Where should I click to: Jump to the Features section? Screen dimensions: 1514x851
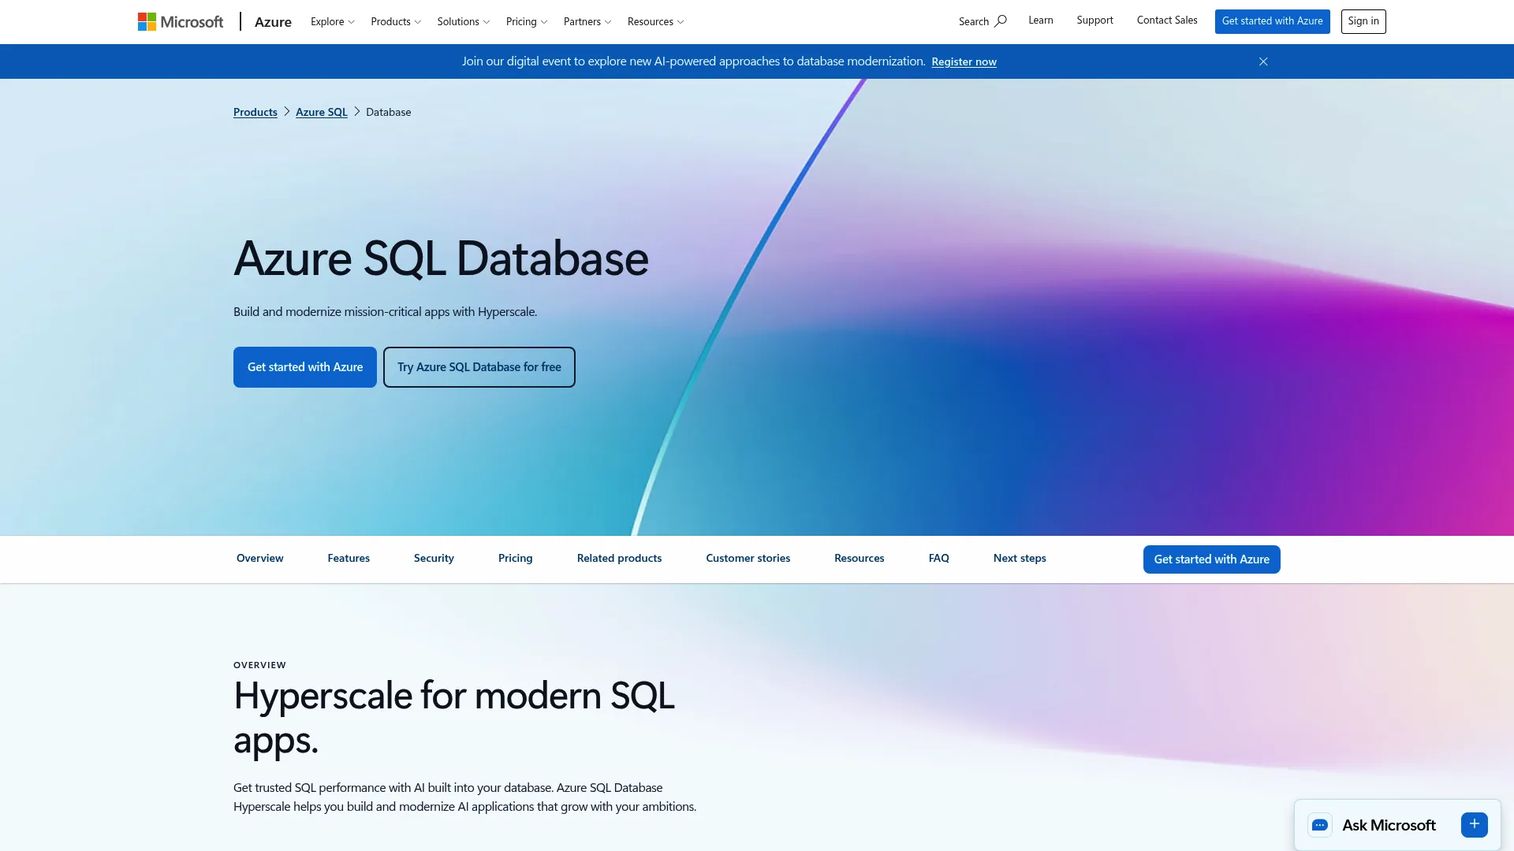click(349, 558)
